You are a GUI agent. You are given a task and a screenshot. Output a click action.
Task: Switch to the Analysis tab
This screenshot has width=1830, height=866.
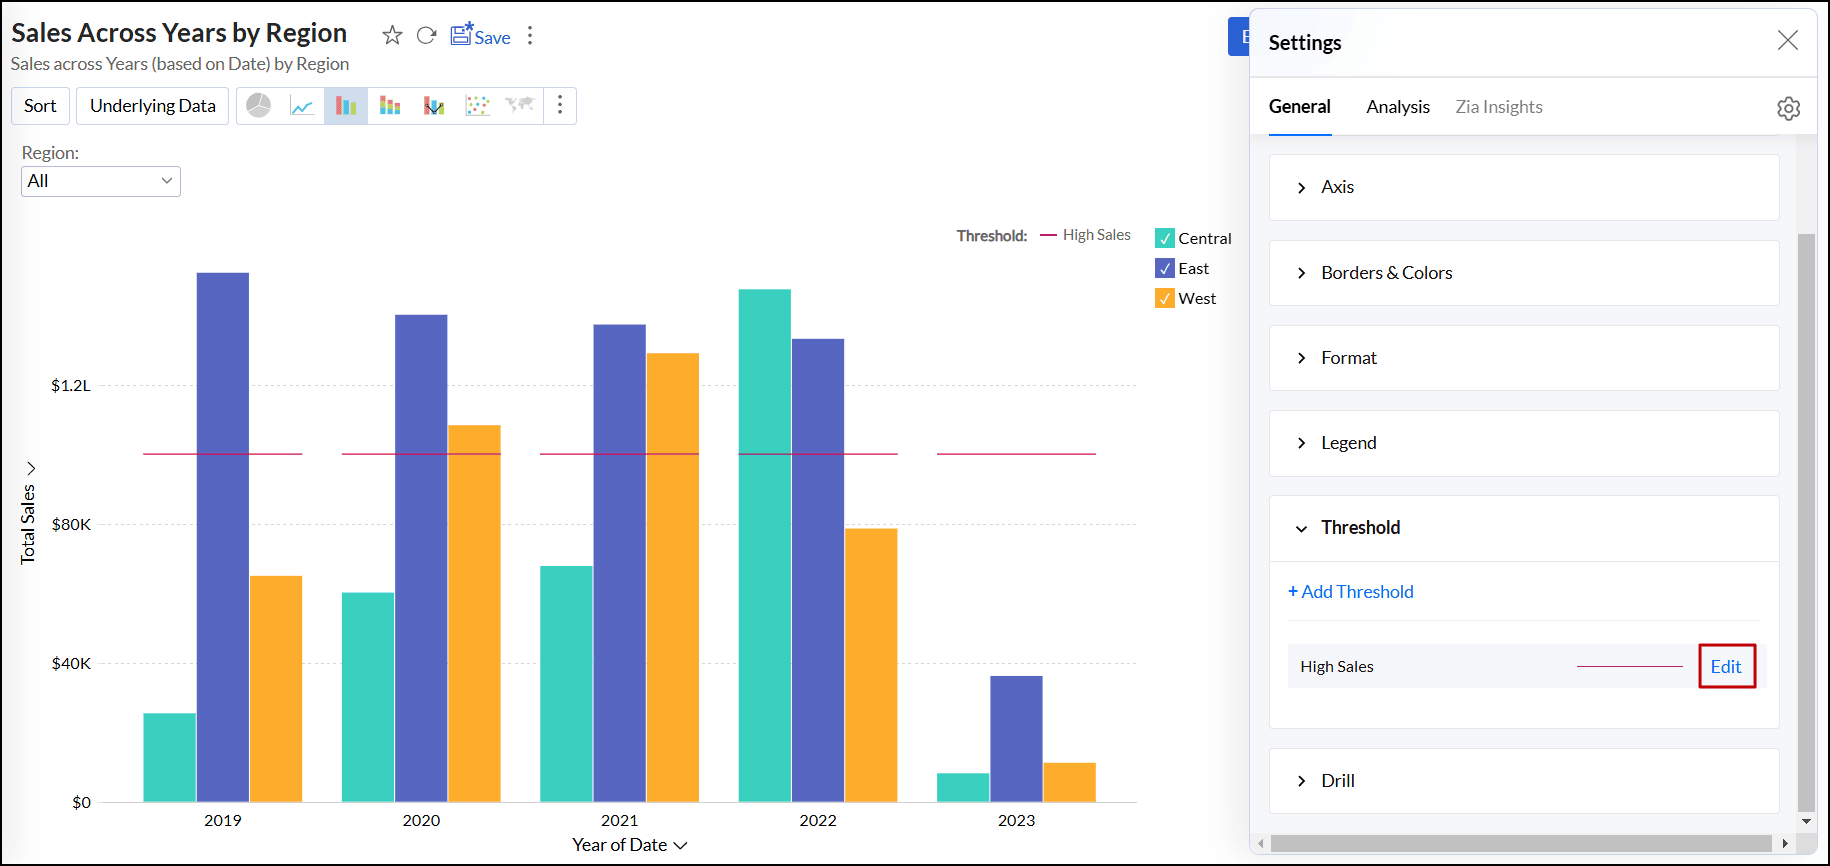point(1397,107)
